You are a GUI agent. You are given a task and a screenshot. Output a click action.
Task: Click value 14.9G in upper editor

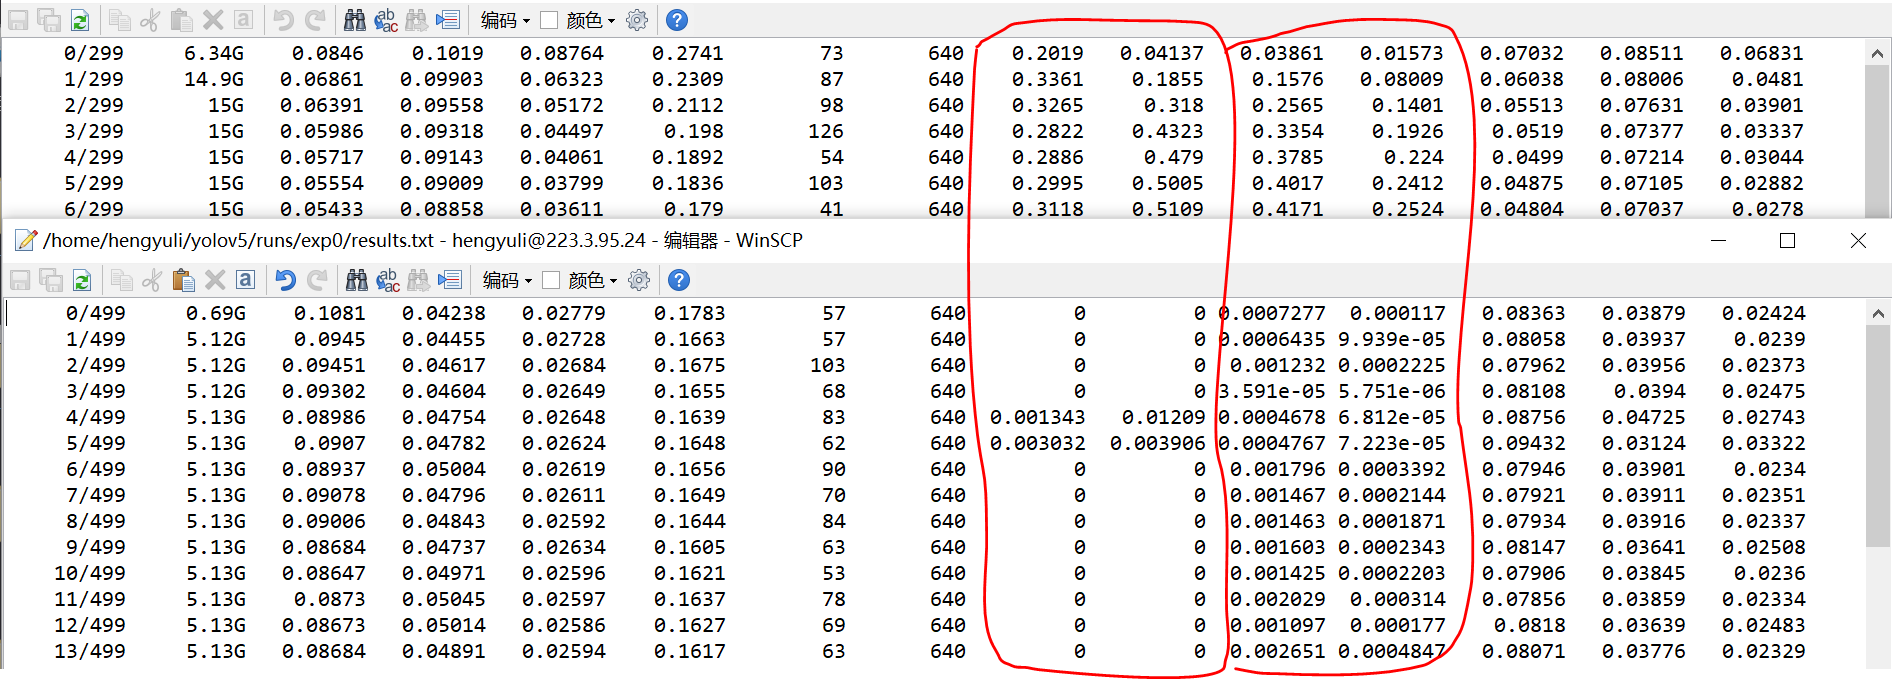coord(214,79)
